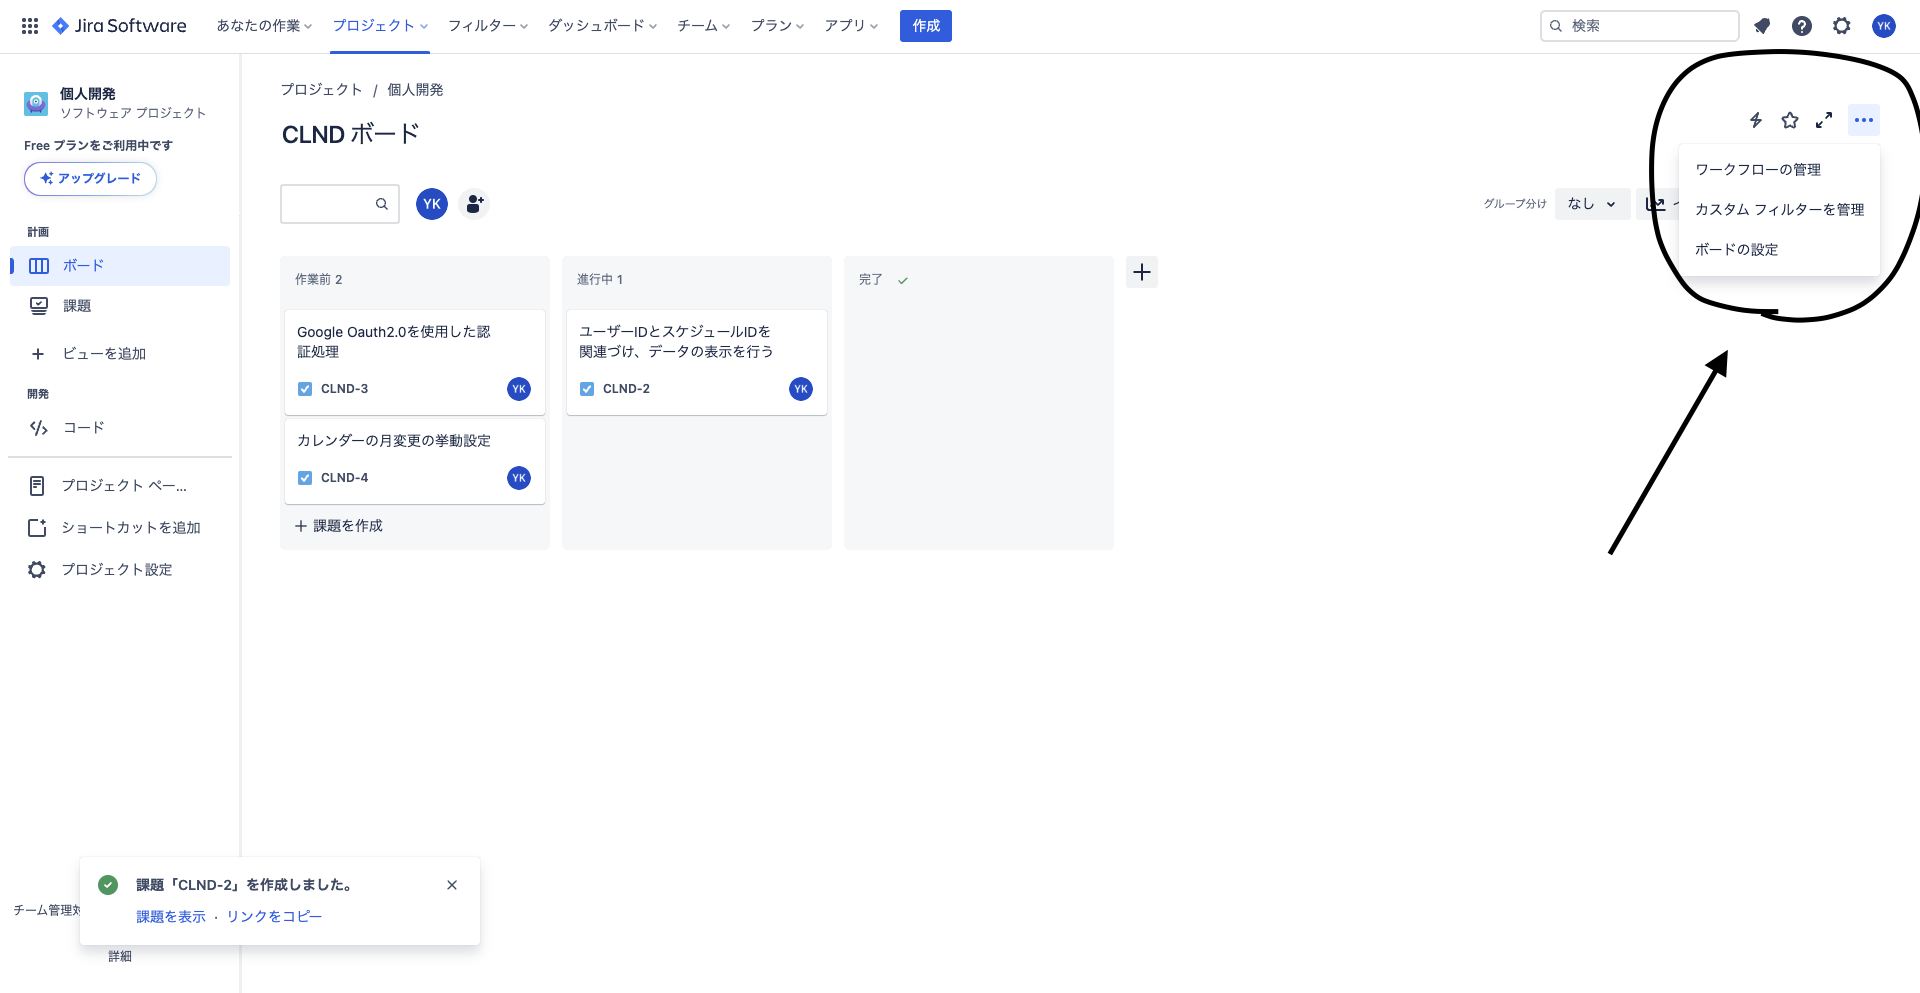This screenshot has width=1920, height=993.
Task: Click ビューを追加 in sidebar
Action: click(x=120, y=354)
